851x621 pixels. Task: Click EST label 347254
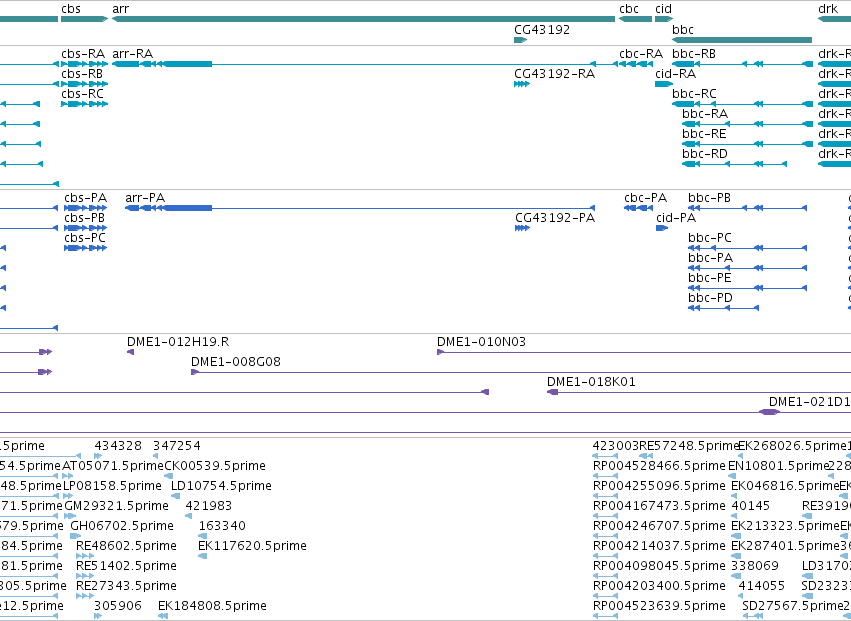(177, 446)
